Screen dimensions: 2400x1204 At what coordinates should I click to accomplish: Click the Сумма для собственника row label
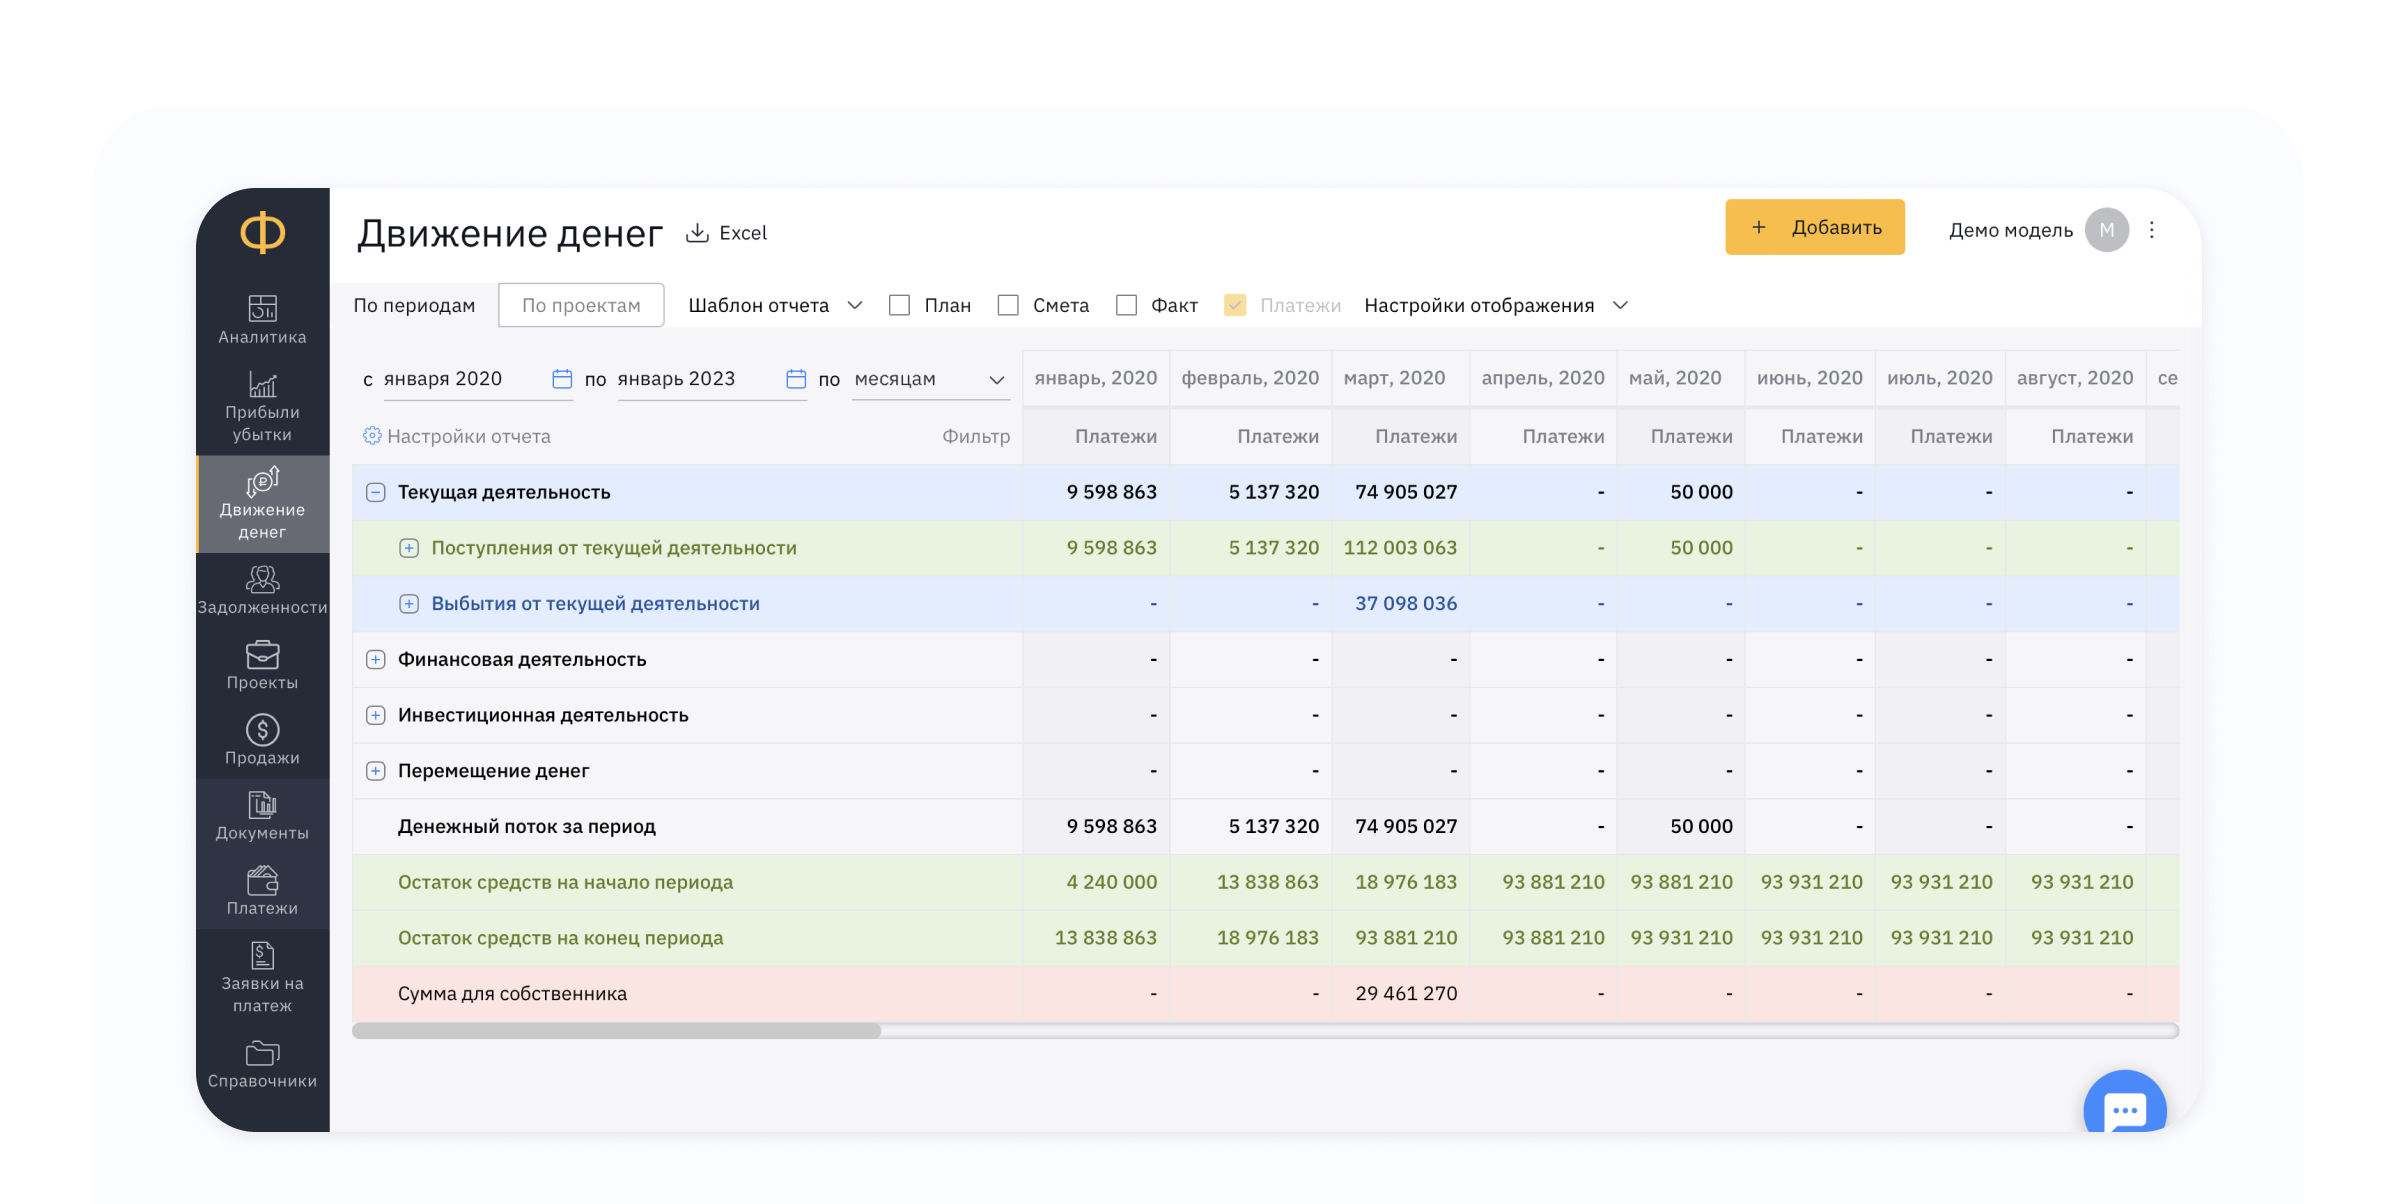(512, 994)
